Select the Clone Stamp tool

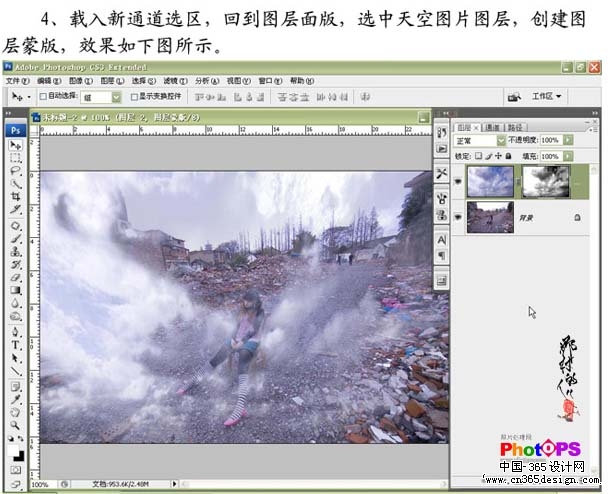tap(16, 252)
